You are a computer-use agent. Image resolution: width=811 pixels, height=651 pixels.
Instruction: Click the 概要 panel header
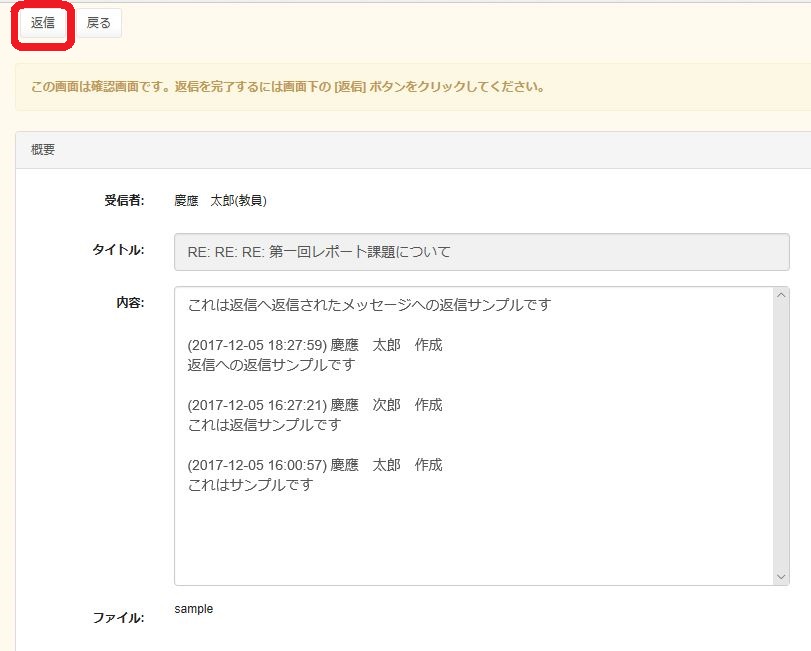click(x=43, y=150)
